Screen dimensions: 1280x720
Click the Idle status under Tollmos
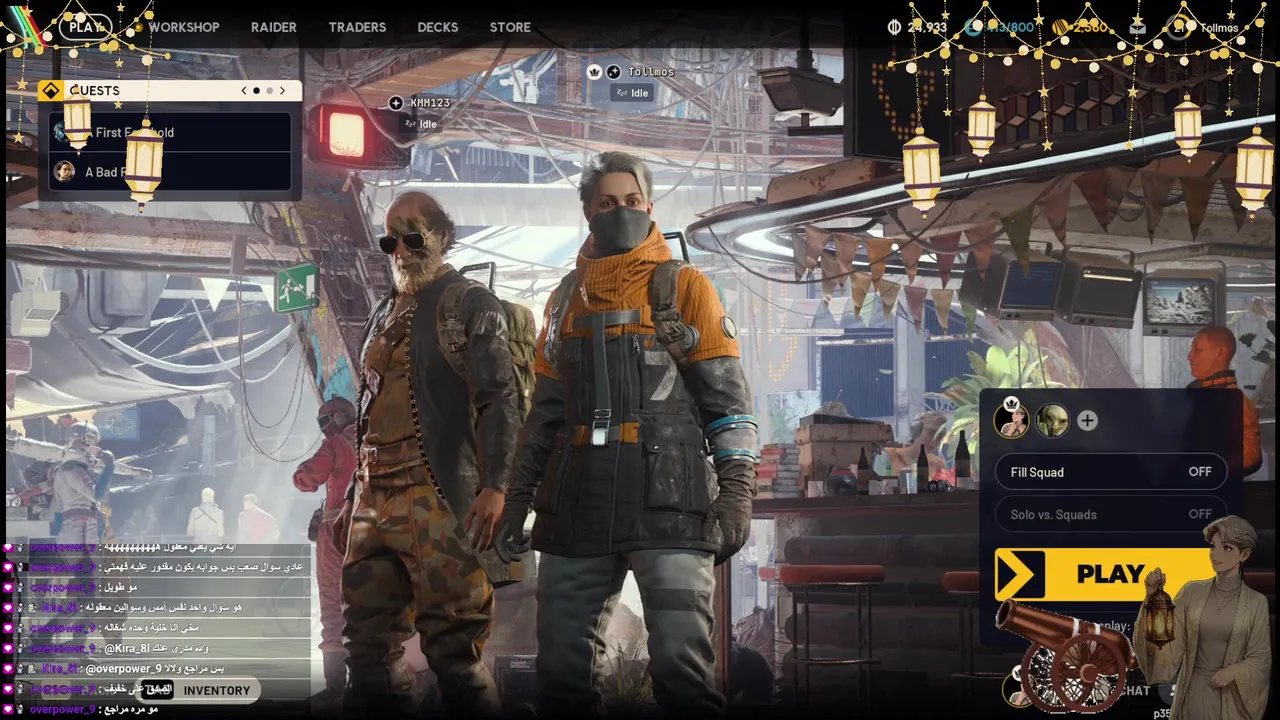click(x=632, y=93)
